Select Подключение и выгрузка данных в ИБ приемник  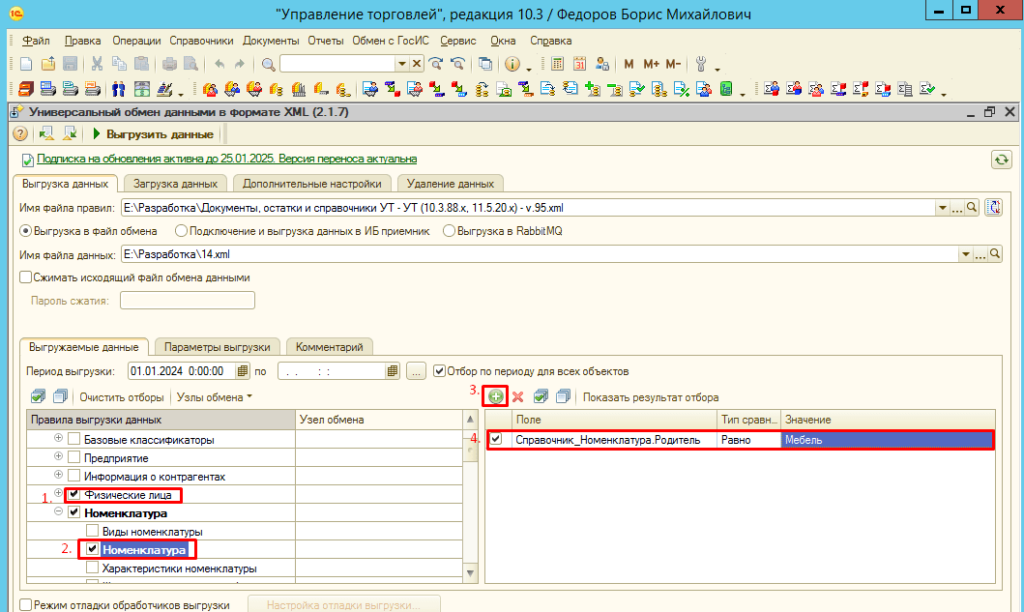181,231
